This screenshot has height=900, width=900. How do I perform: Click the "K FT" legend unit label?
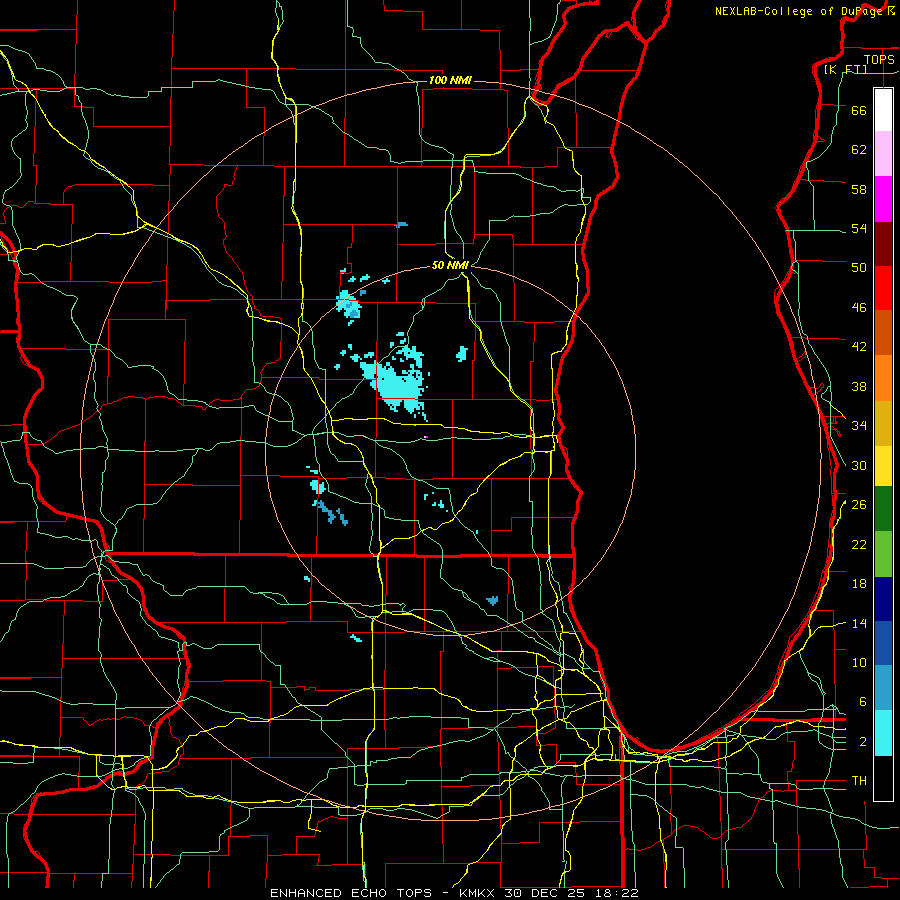point(847,69)
